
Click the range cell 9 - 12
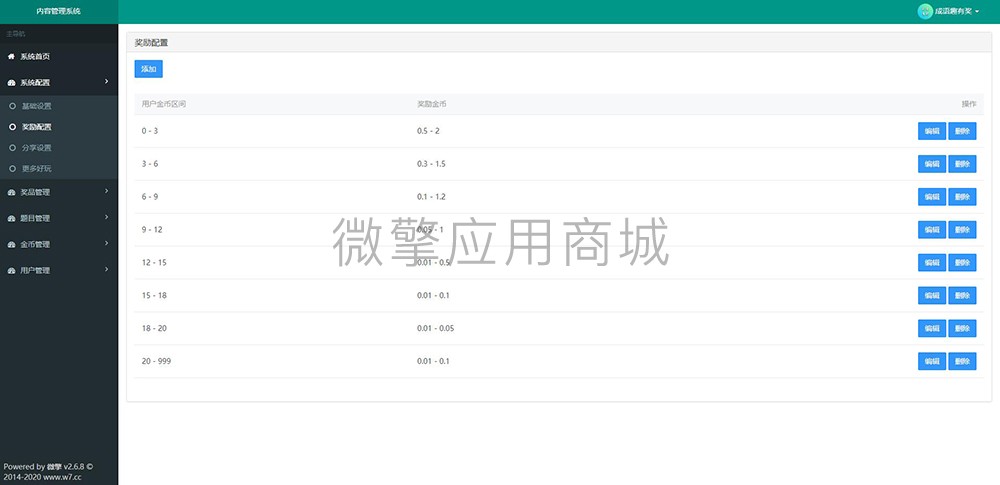coord(152,230)
